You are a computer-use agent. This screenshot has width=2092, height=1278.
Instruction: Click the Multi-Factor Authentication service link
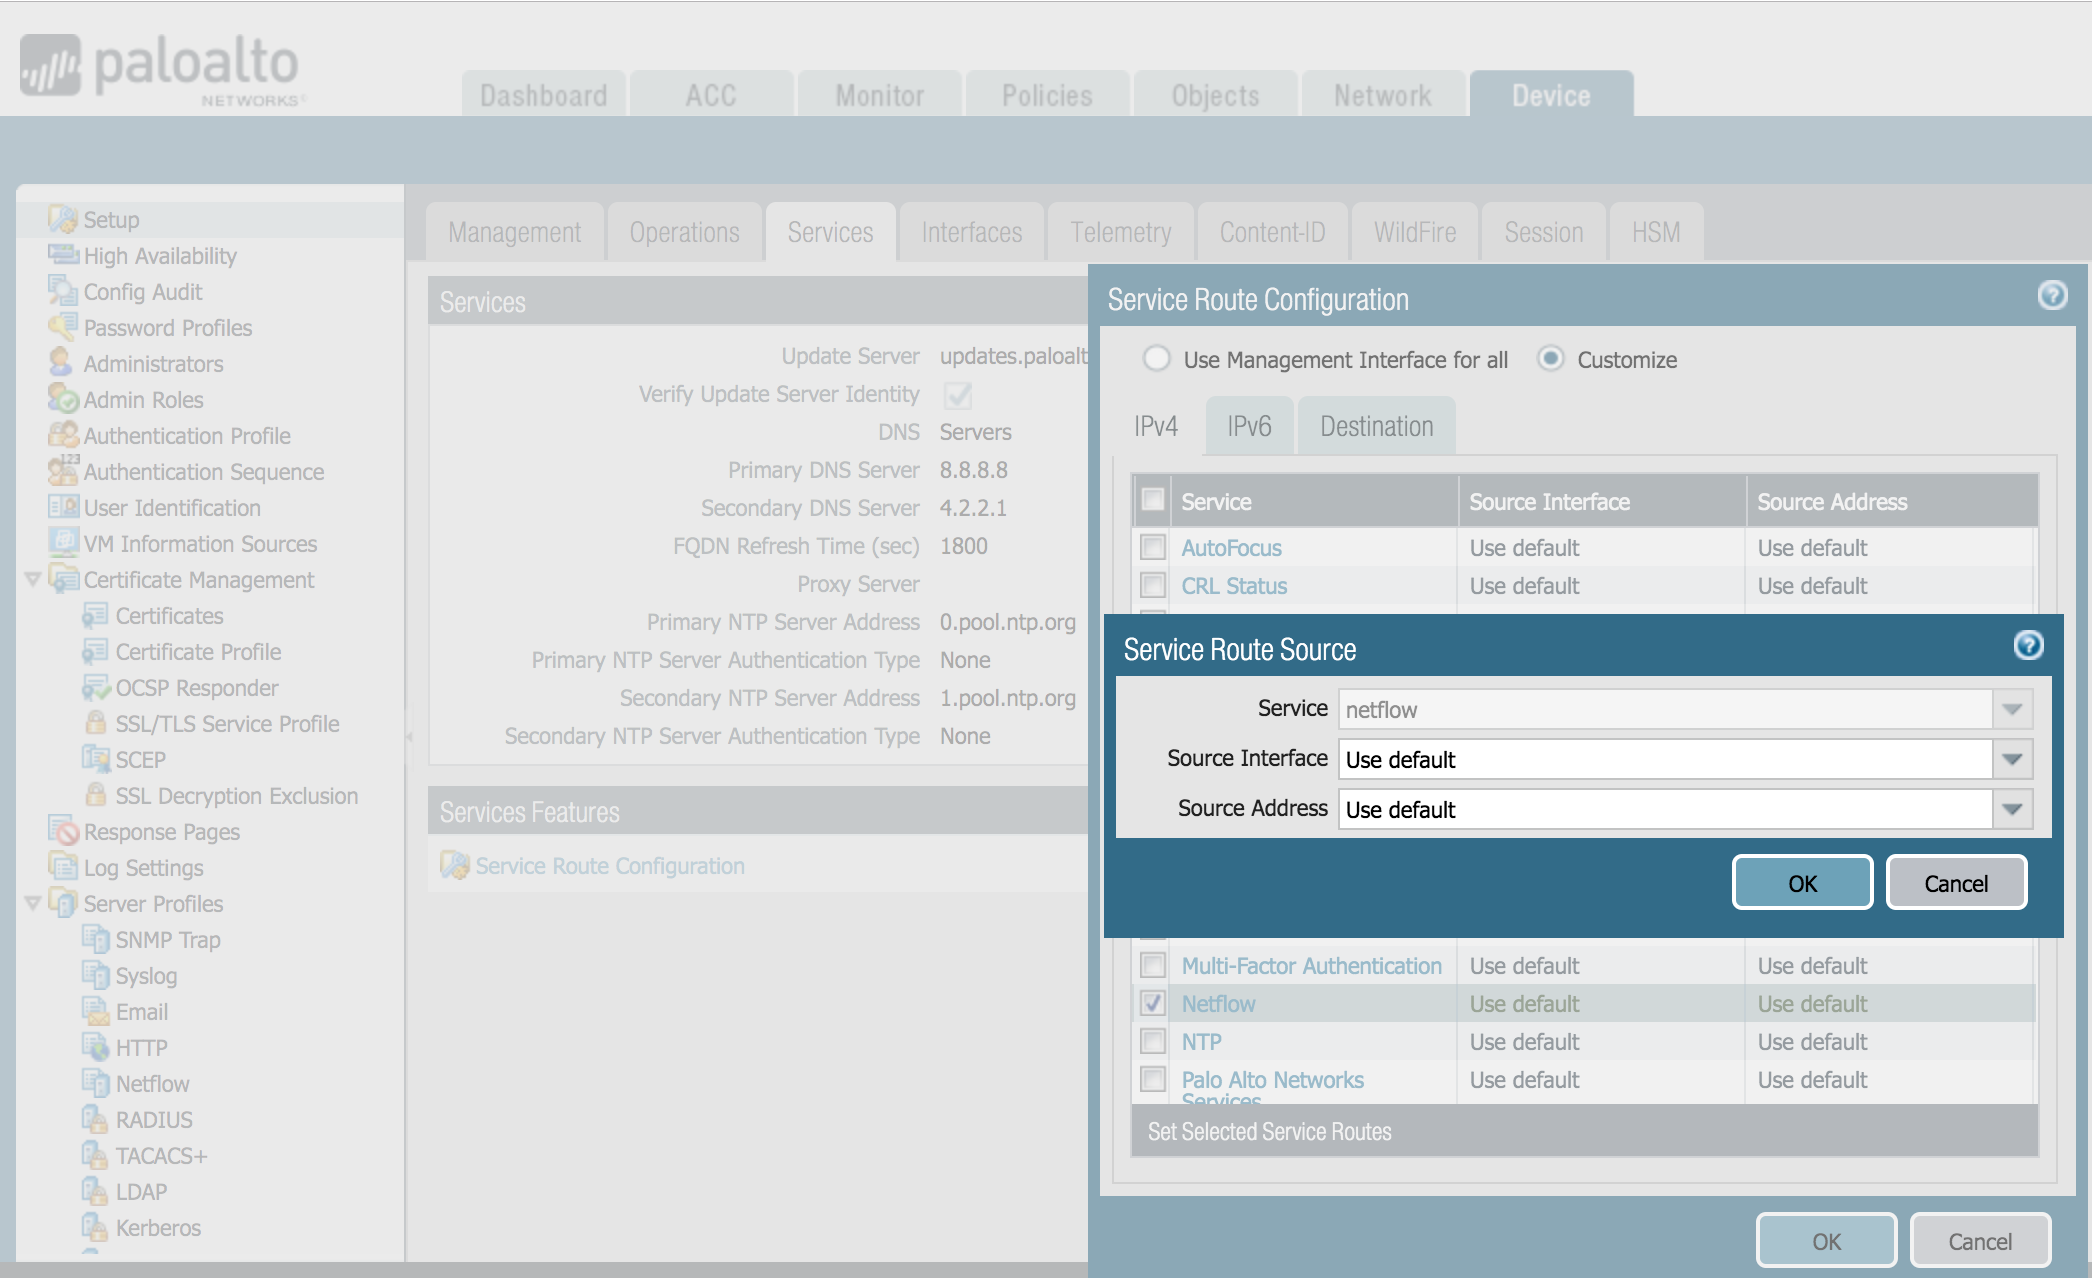coord(1311,966)
